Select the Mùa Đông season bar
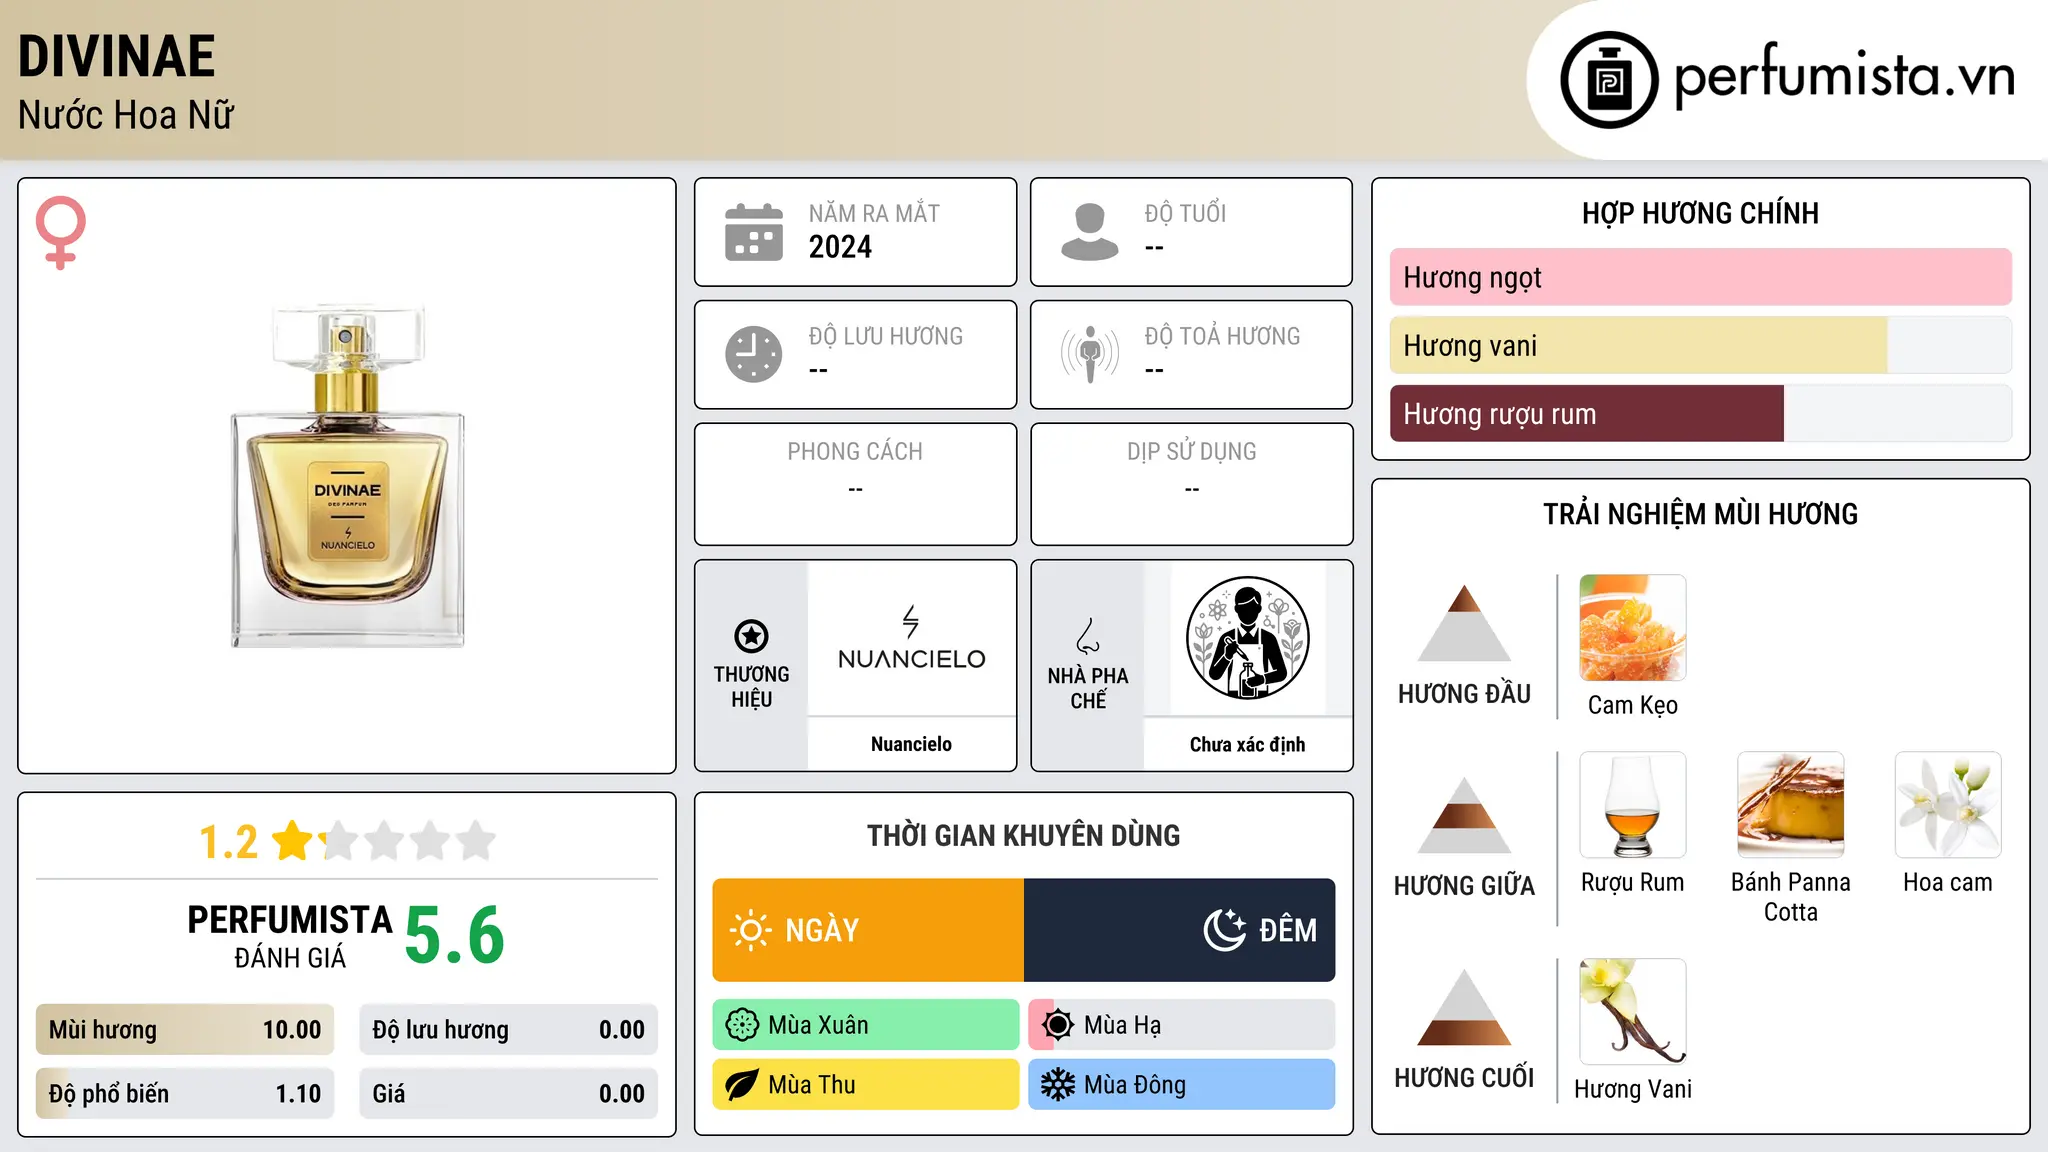This screenshot has height=1152, width=2048. pos(1182,1085)
